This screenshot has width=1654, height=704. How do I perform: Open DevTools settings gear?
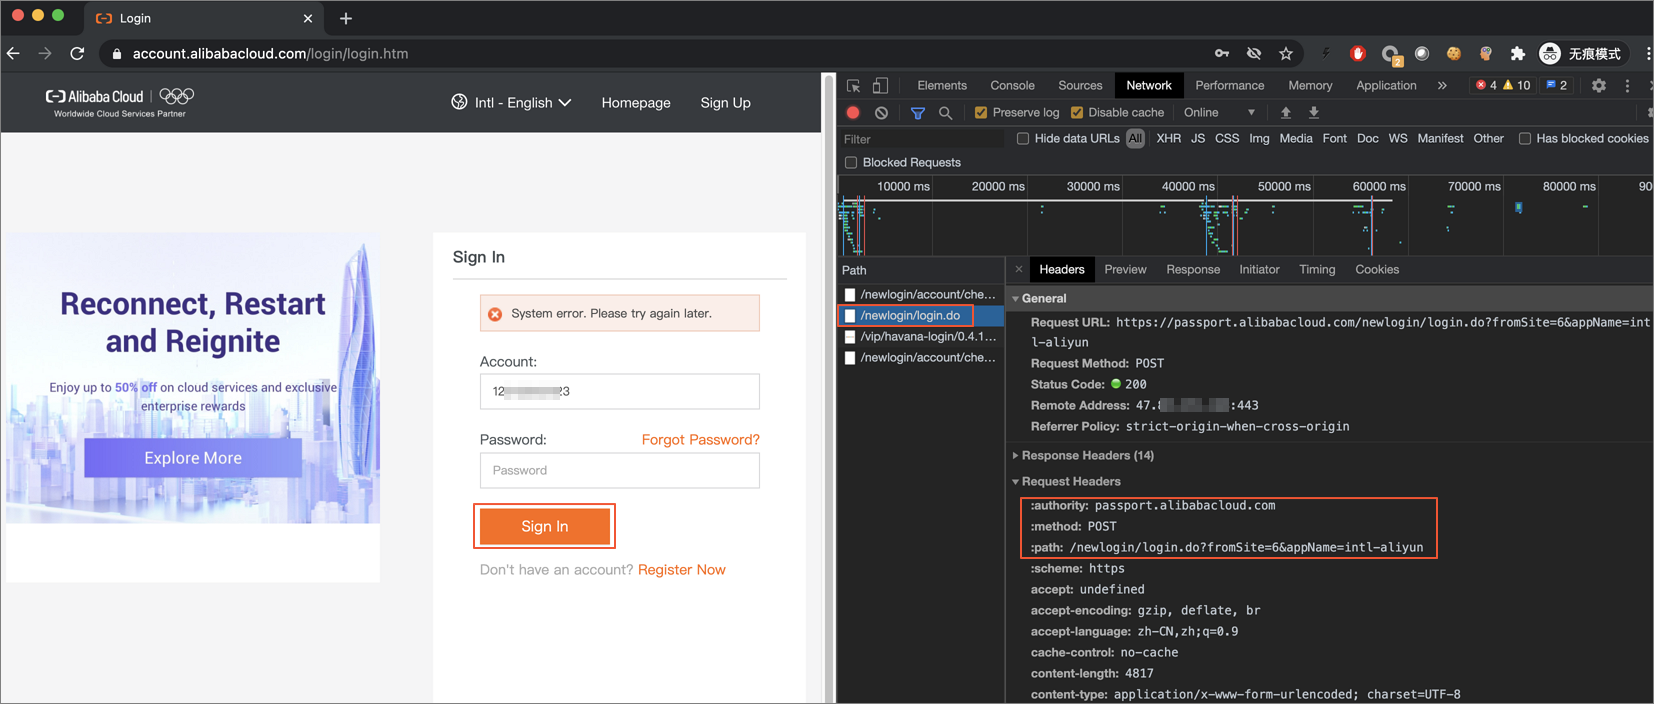click(x=1599, y=86)
